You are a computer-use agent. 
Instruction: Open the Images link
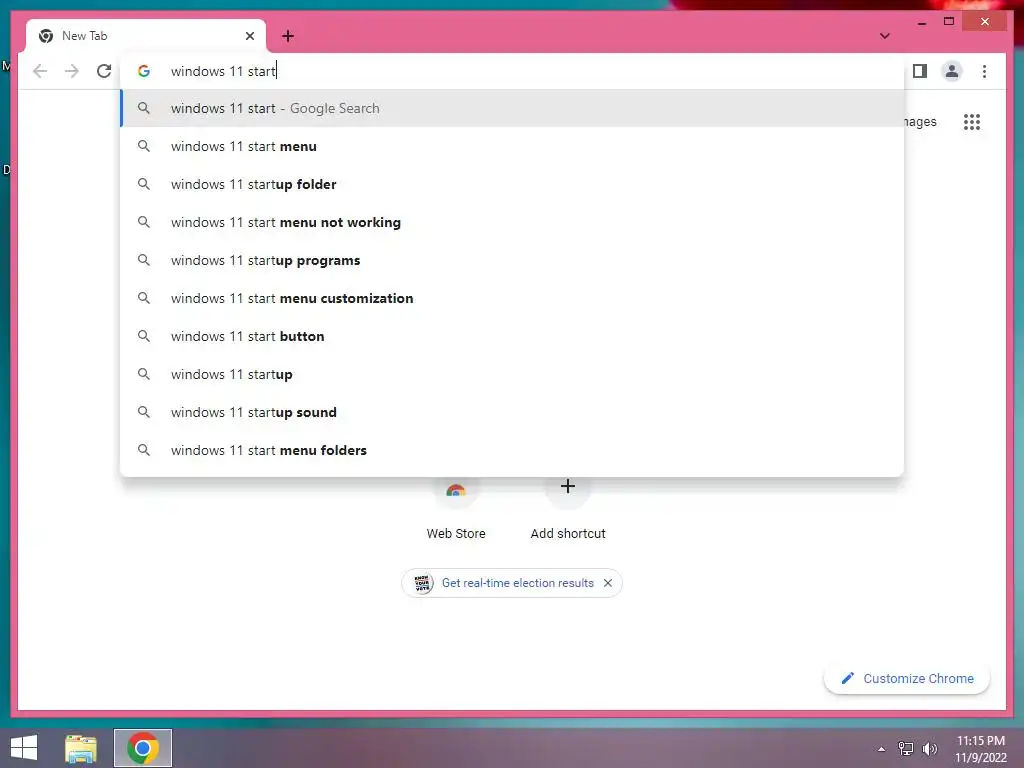(920, 121)
